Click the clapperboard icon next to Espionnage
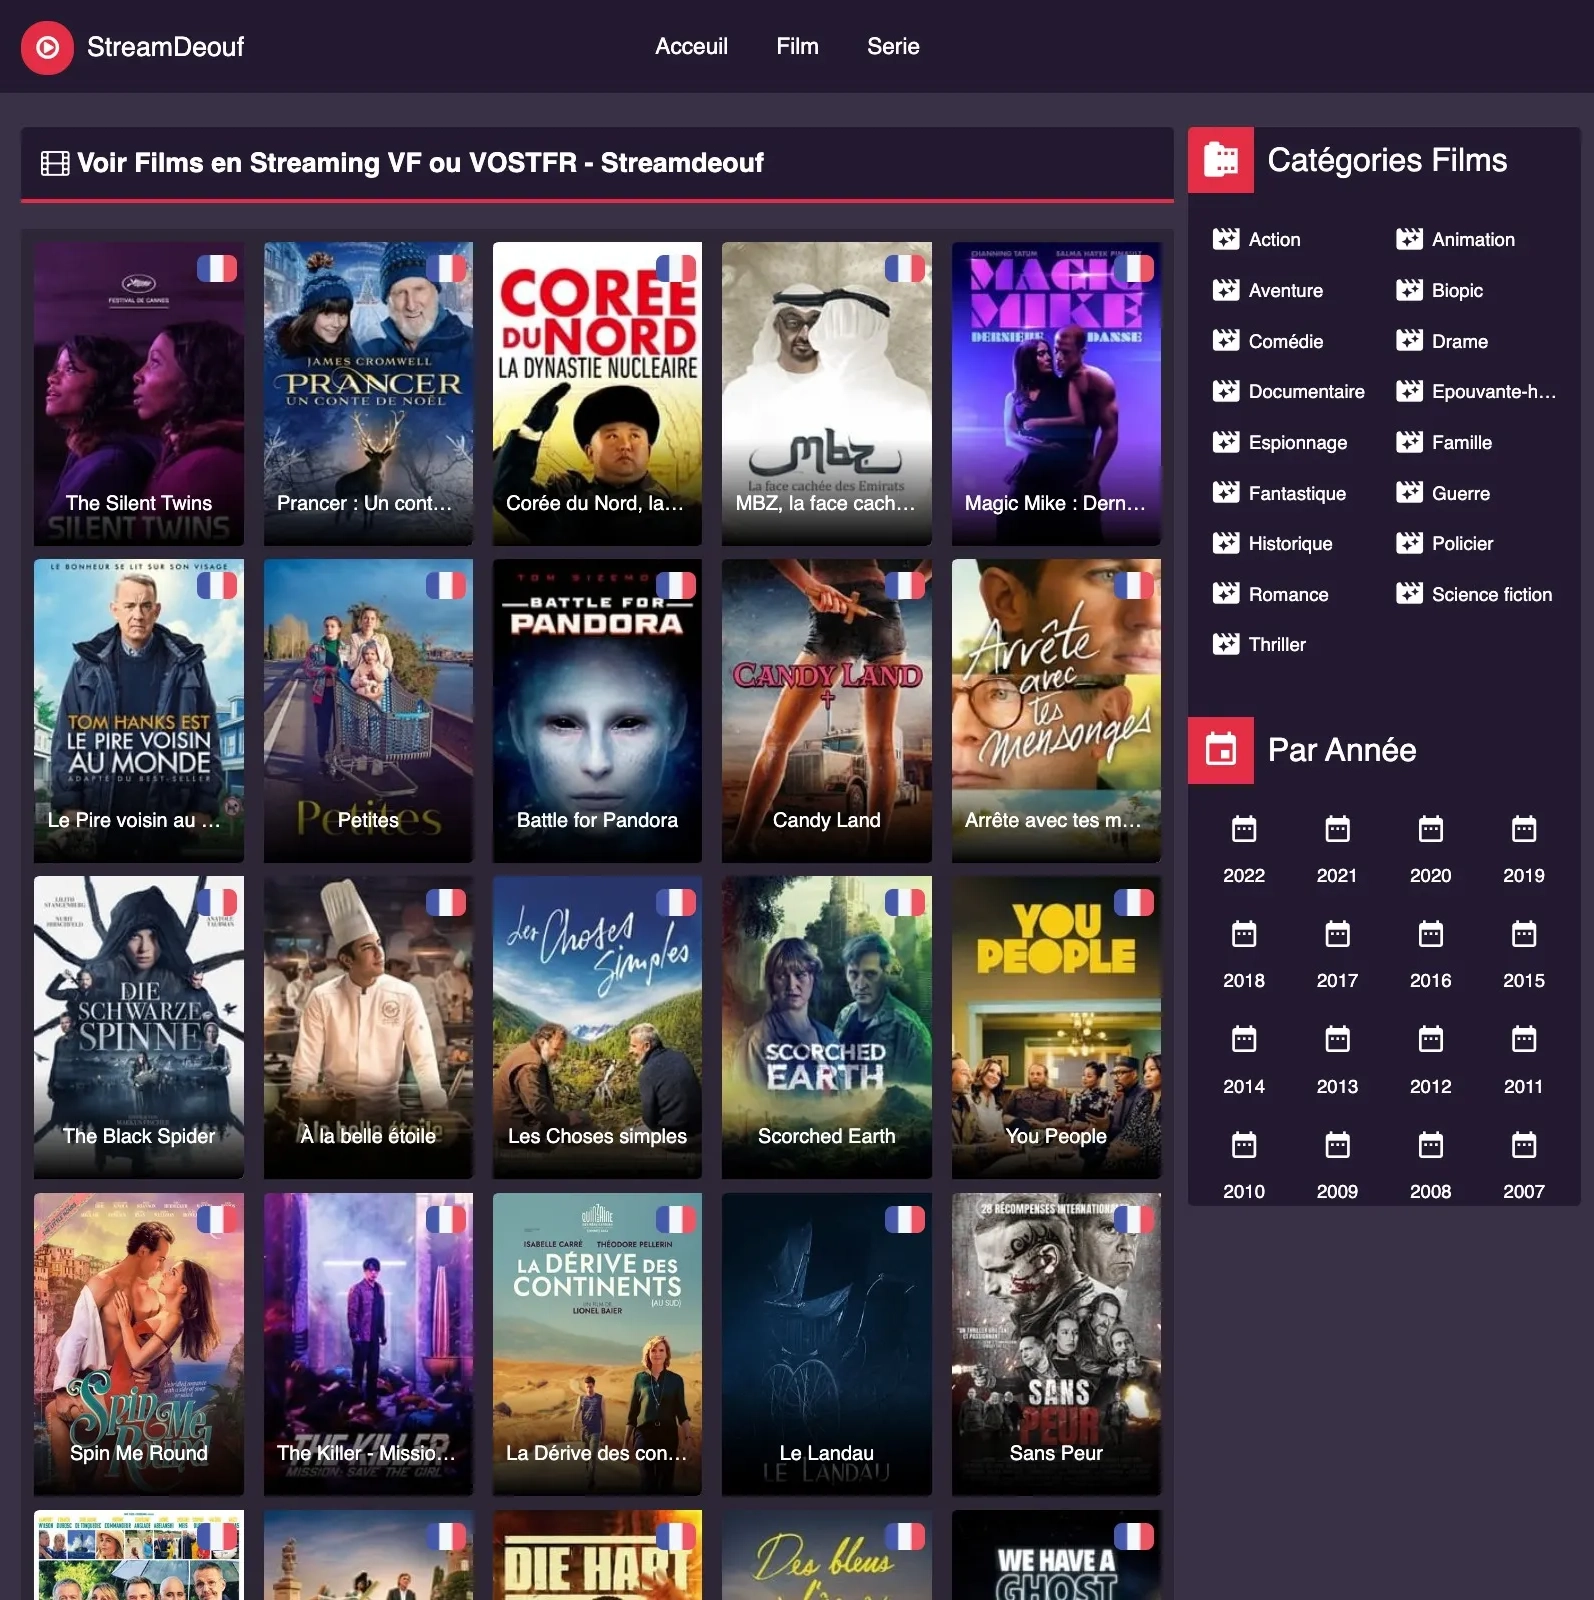 coord(1225,442)
